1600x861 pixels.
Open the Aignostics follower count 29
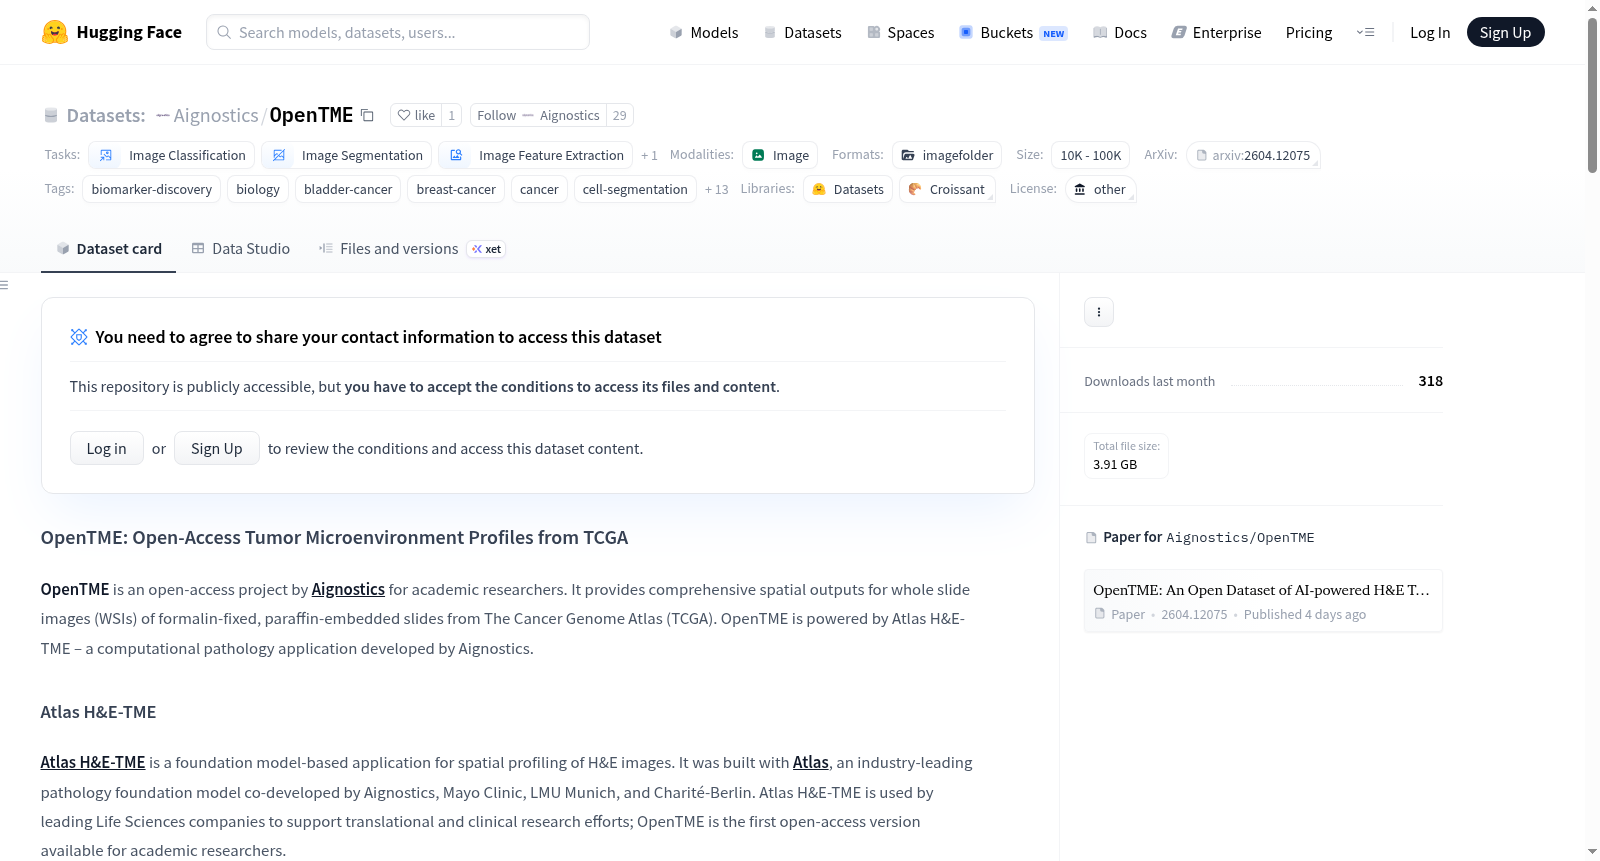tap(620, 116)
